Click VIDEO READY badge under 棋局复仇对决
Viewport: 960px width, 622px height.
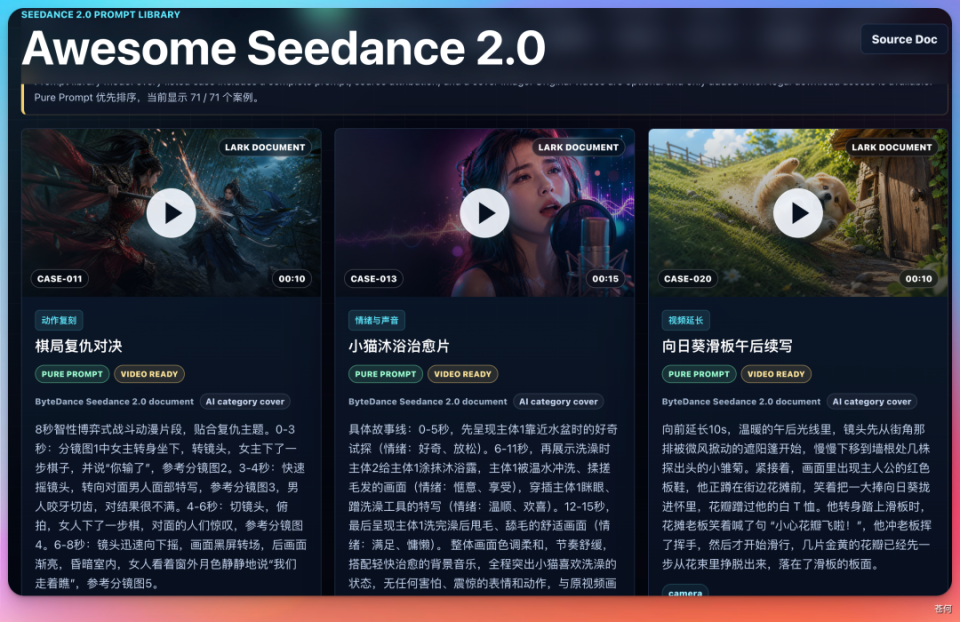pyautogui.click(x=149, y=374)
